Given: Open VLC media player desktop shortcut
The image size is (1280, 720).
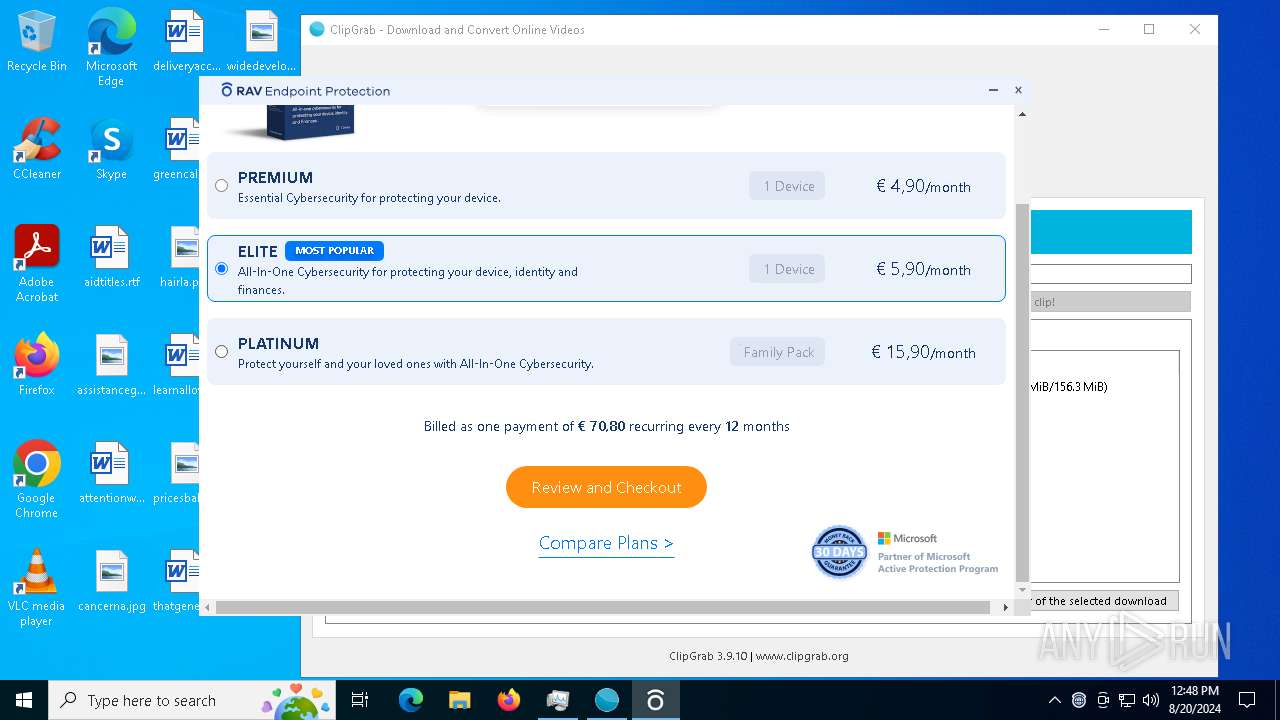Looking at the screenshot, I should 37,587.
